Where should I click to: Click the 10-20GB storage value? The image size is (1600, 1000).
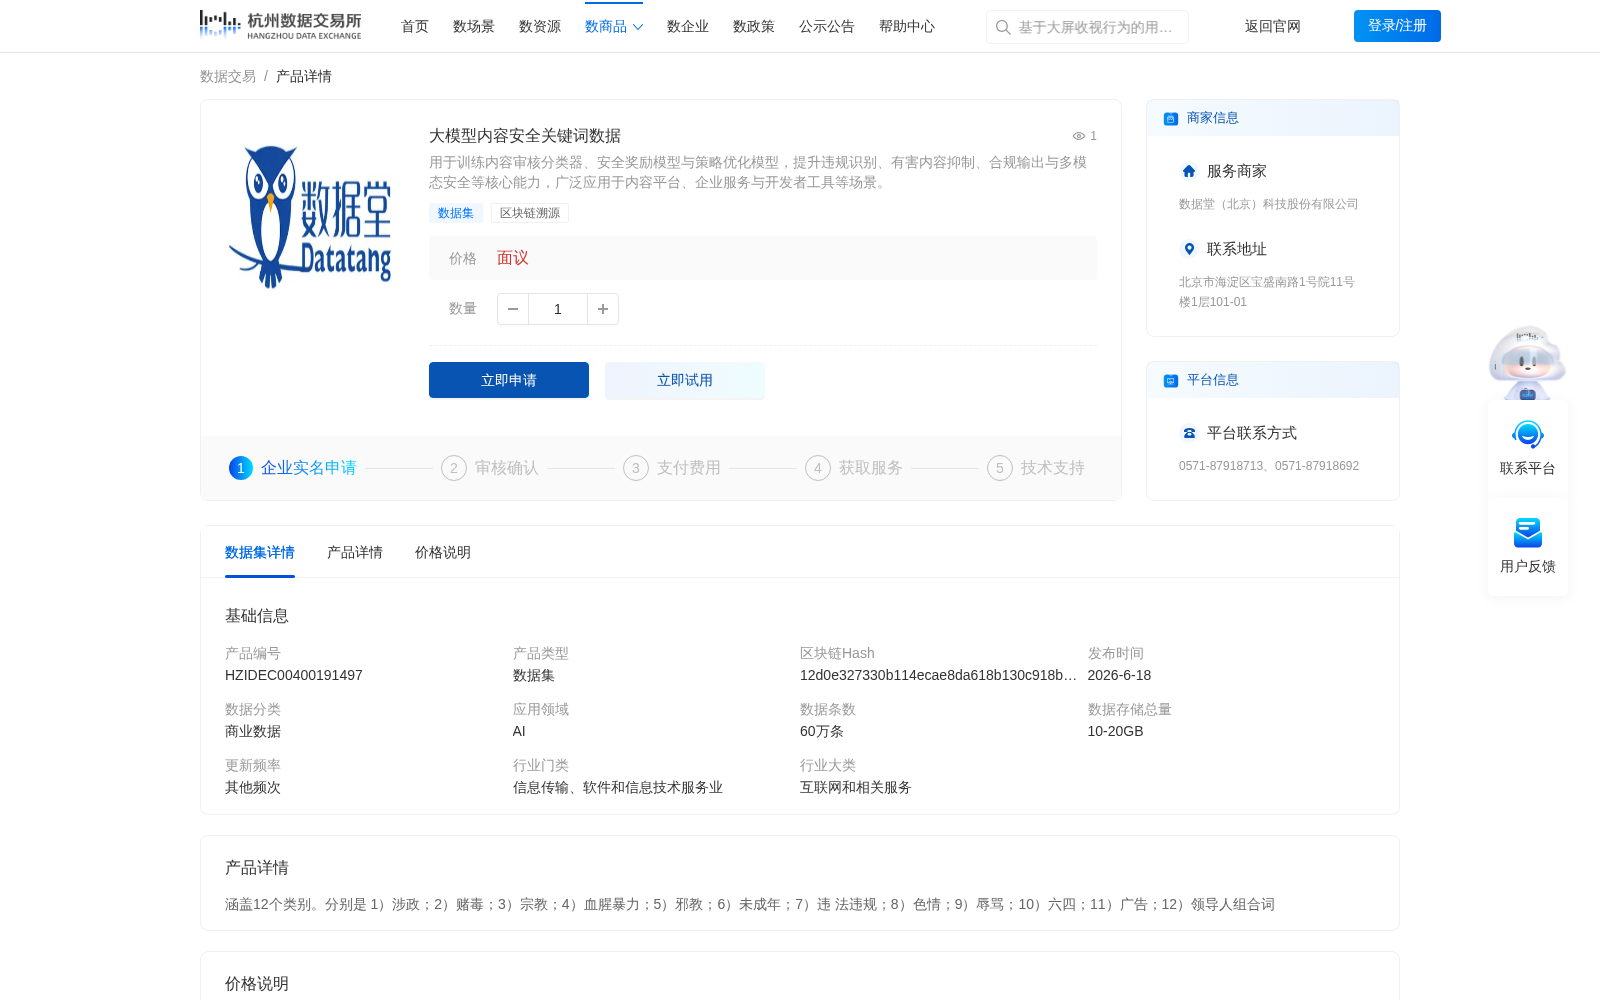coord(1115,731)
